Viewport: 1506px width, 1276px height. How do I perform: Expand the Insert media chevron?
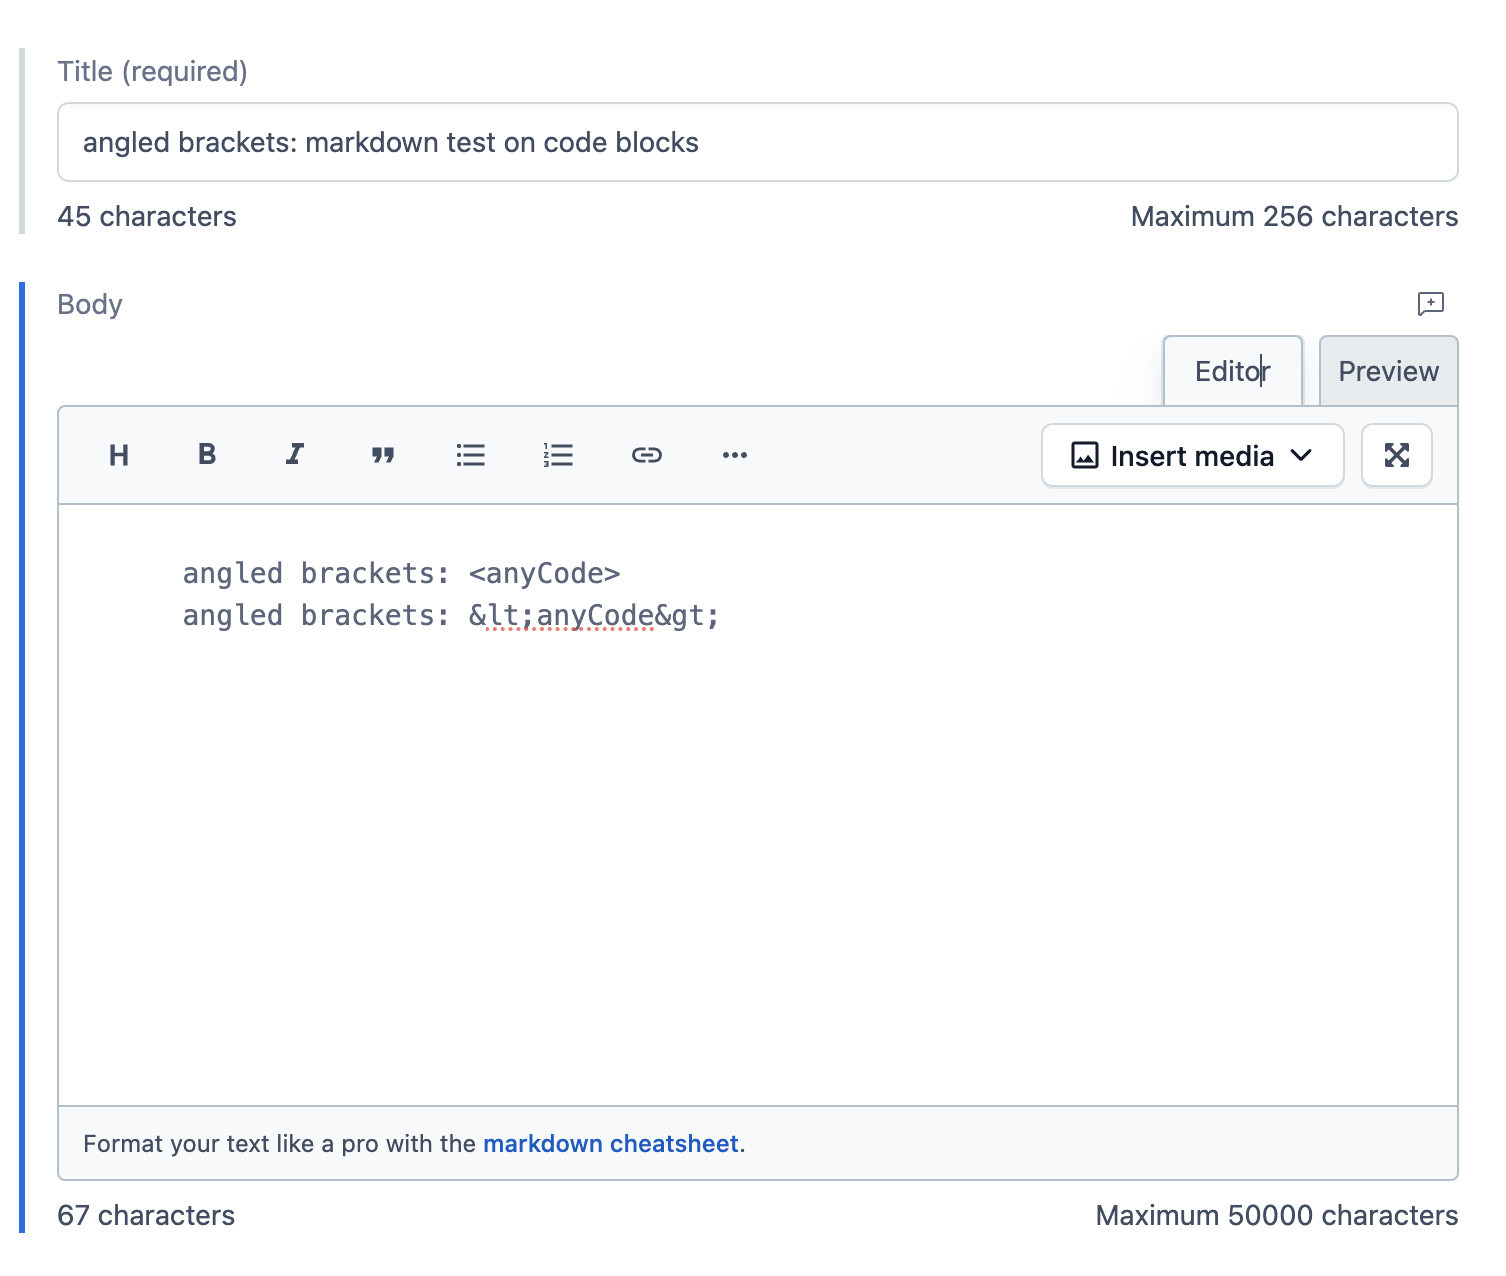click(1302, 455)
